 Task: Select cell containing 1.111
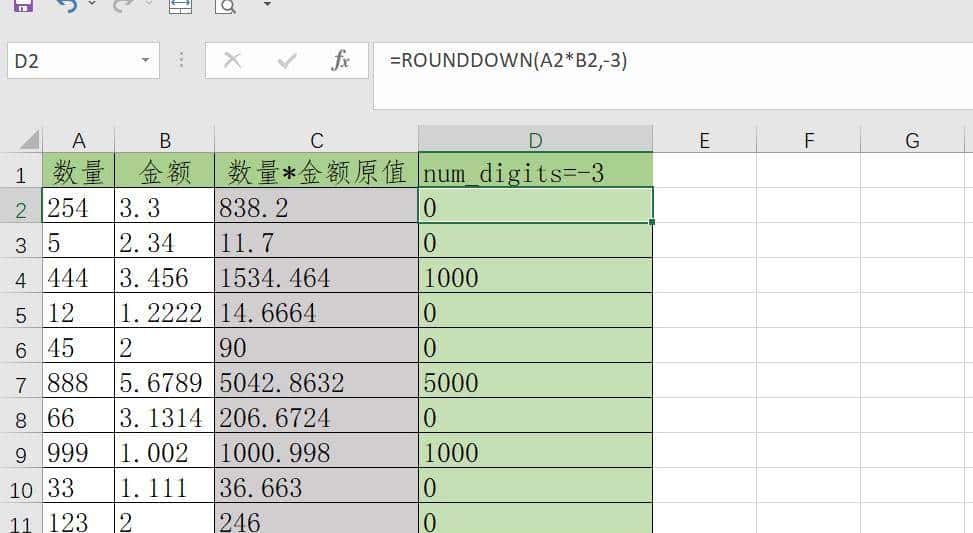click(x=164, y=485)
